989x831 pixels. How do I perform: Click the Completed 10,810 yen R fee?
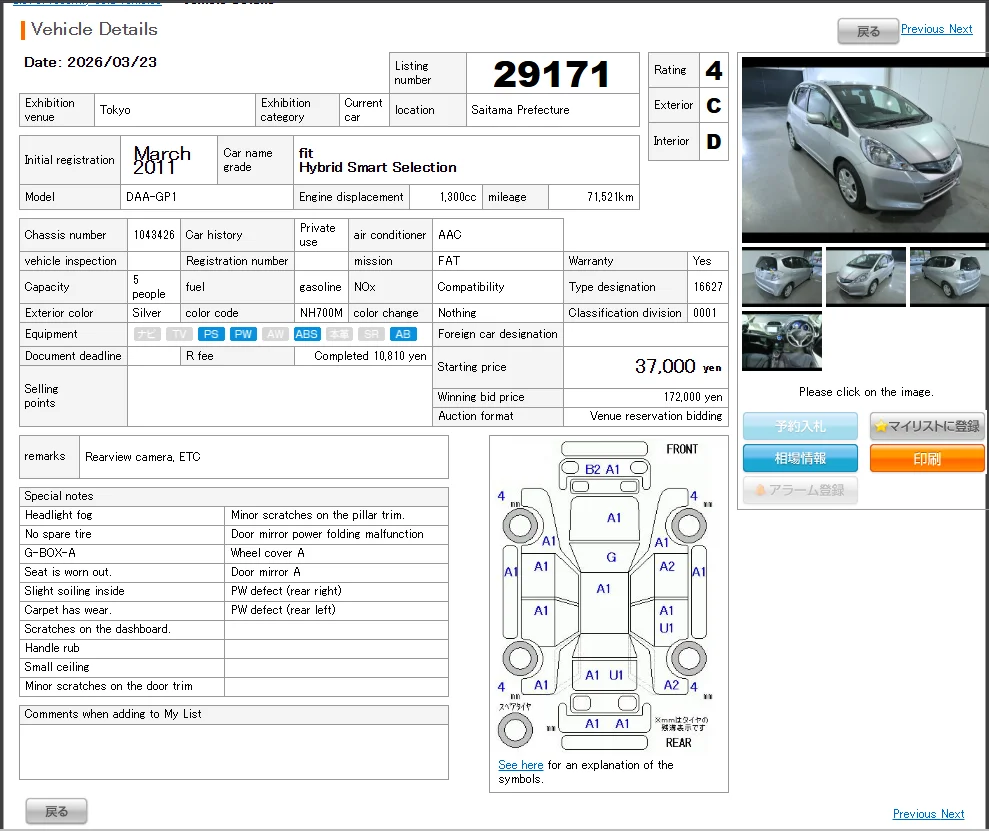(370, 356)
